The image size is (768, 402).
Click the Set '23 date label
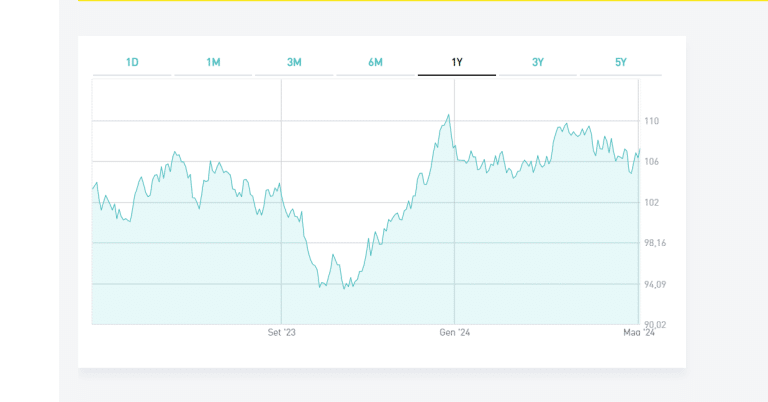pos(282,333)
